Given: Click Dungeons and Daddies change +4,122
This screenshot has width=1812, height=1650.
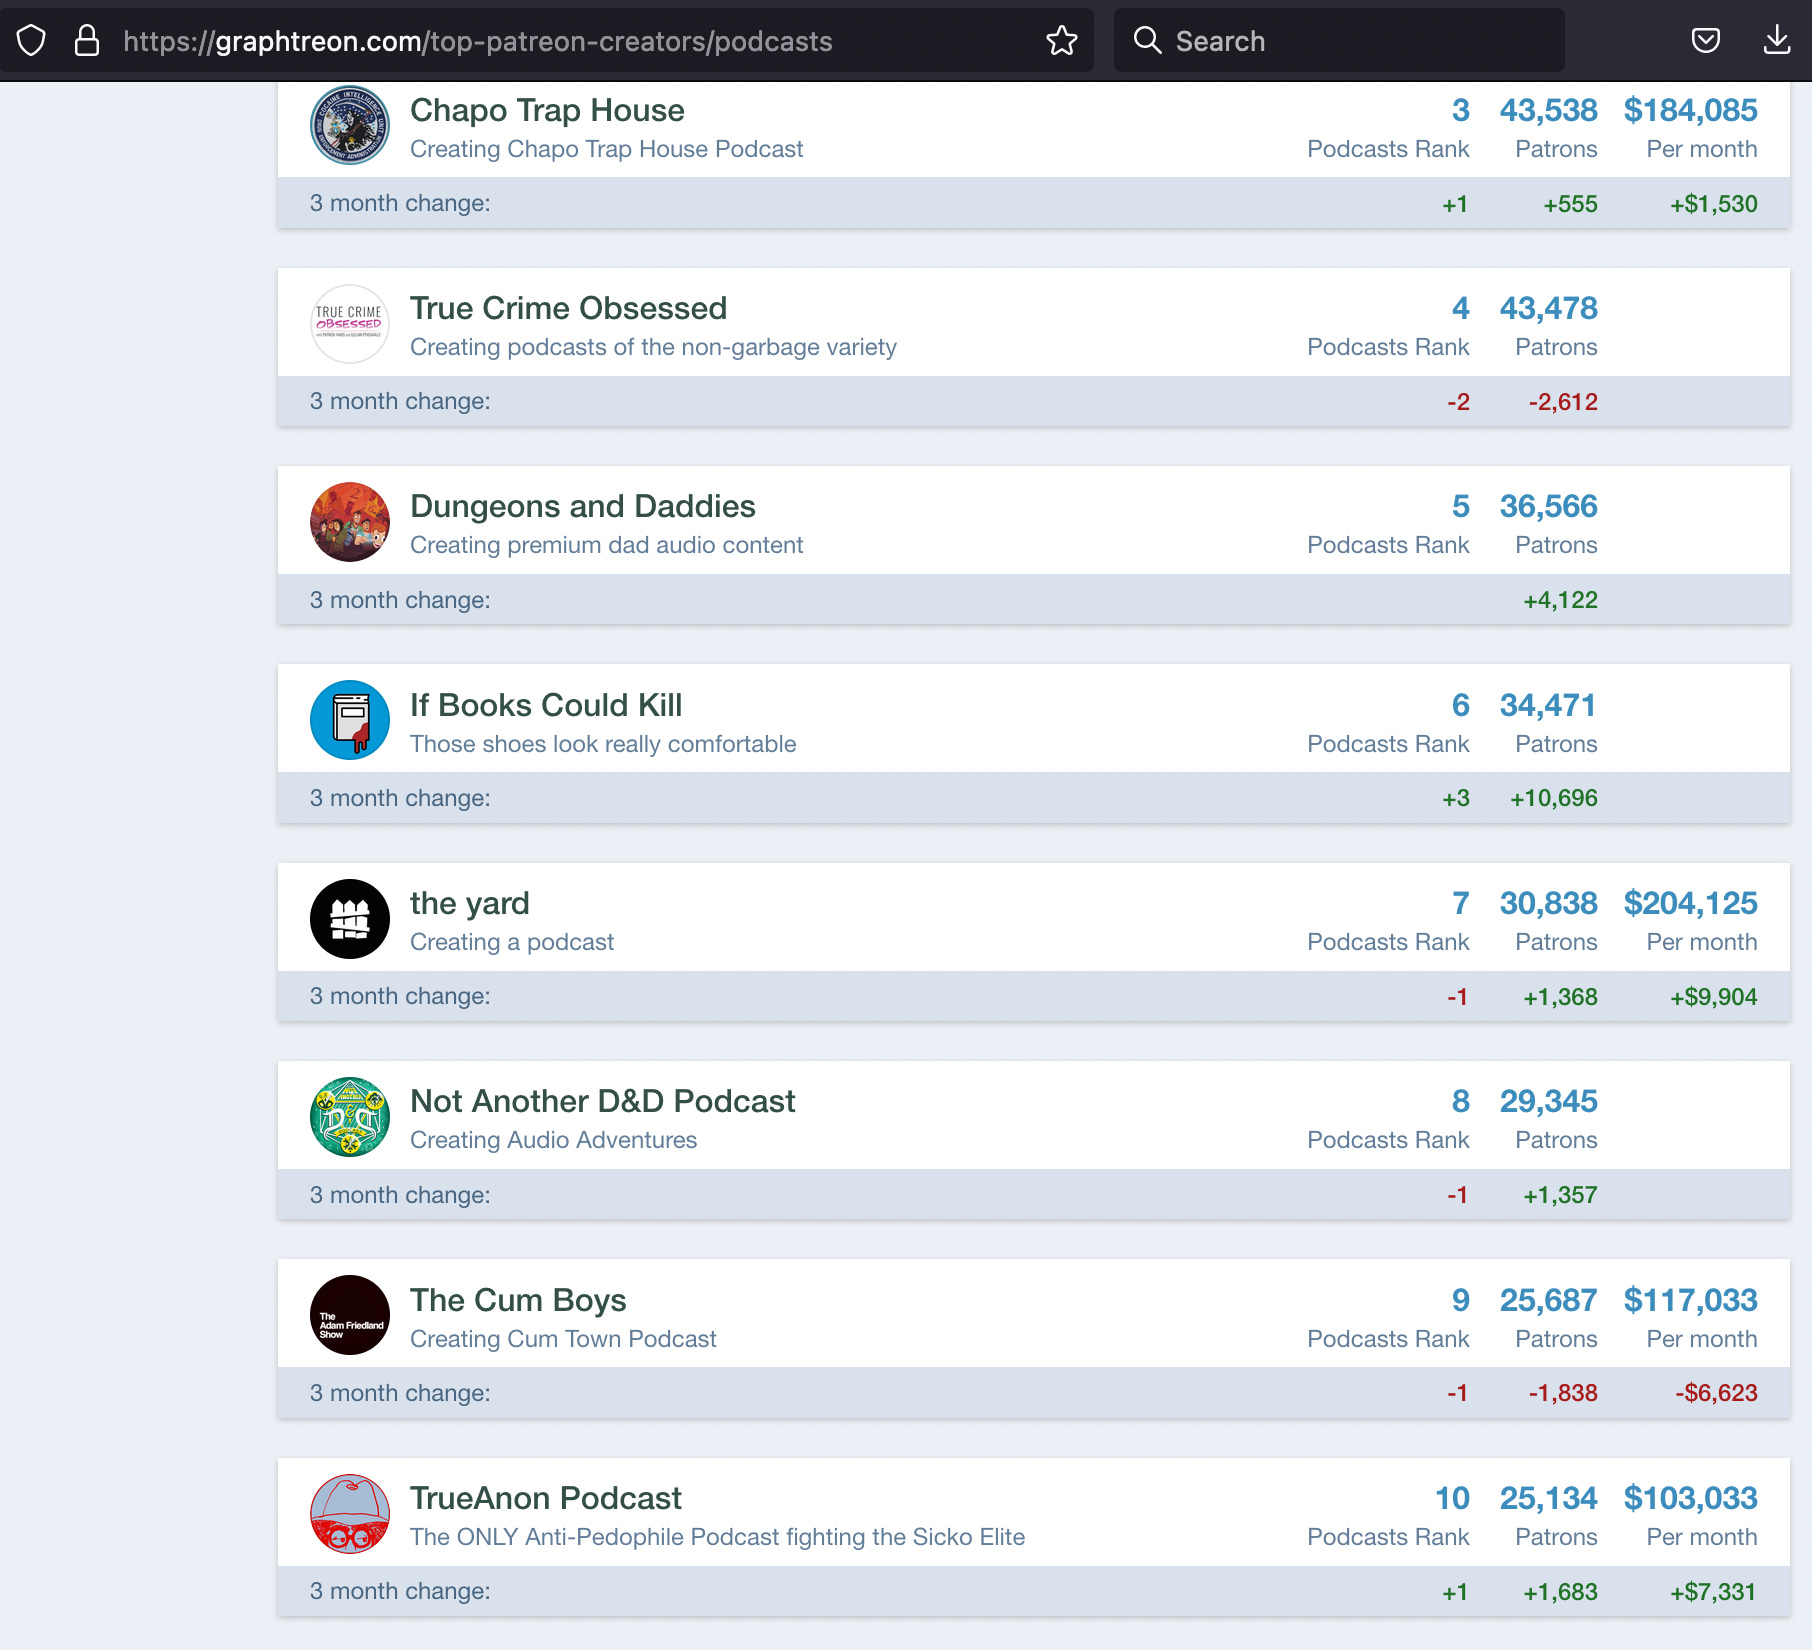Looking at the screenshot, I should (x=1560, y=600).
